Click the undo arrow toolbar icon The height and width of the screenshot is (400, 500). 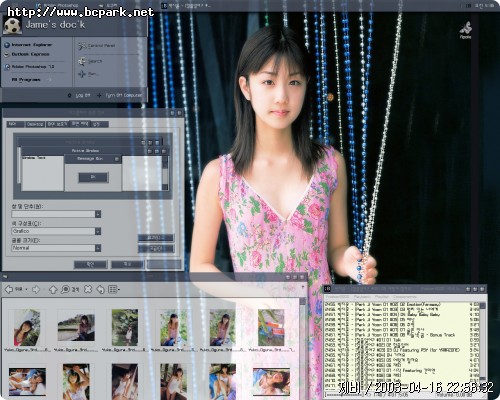(x=100, y=289)
